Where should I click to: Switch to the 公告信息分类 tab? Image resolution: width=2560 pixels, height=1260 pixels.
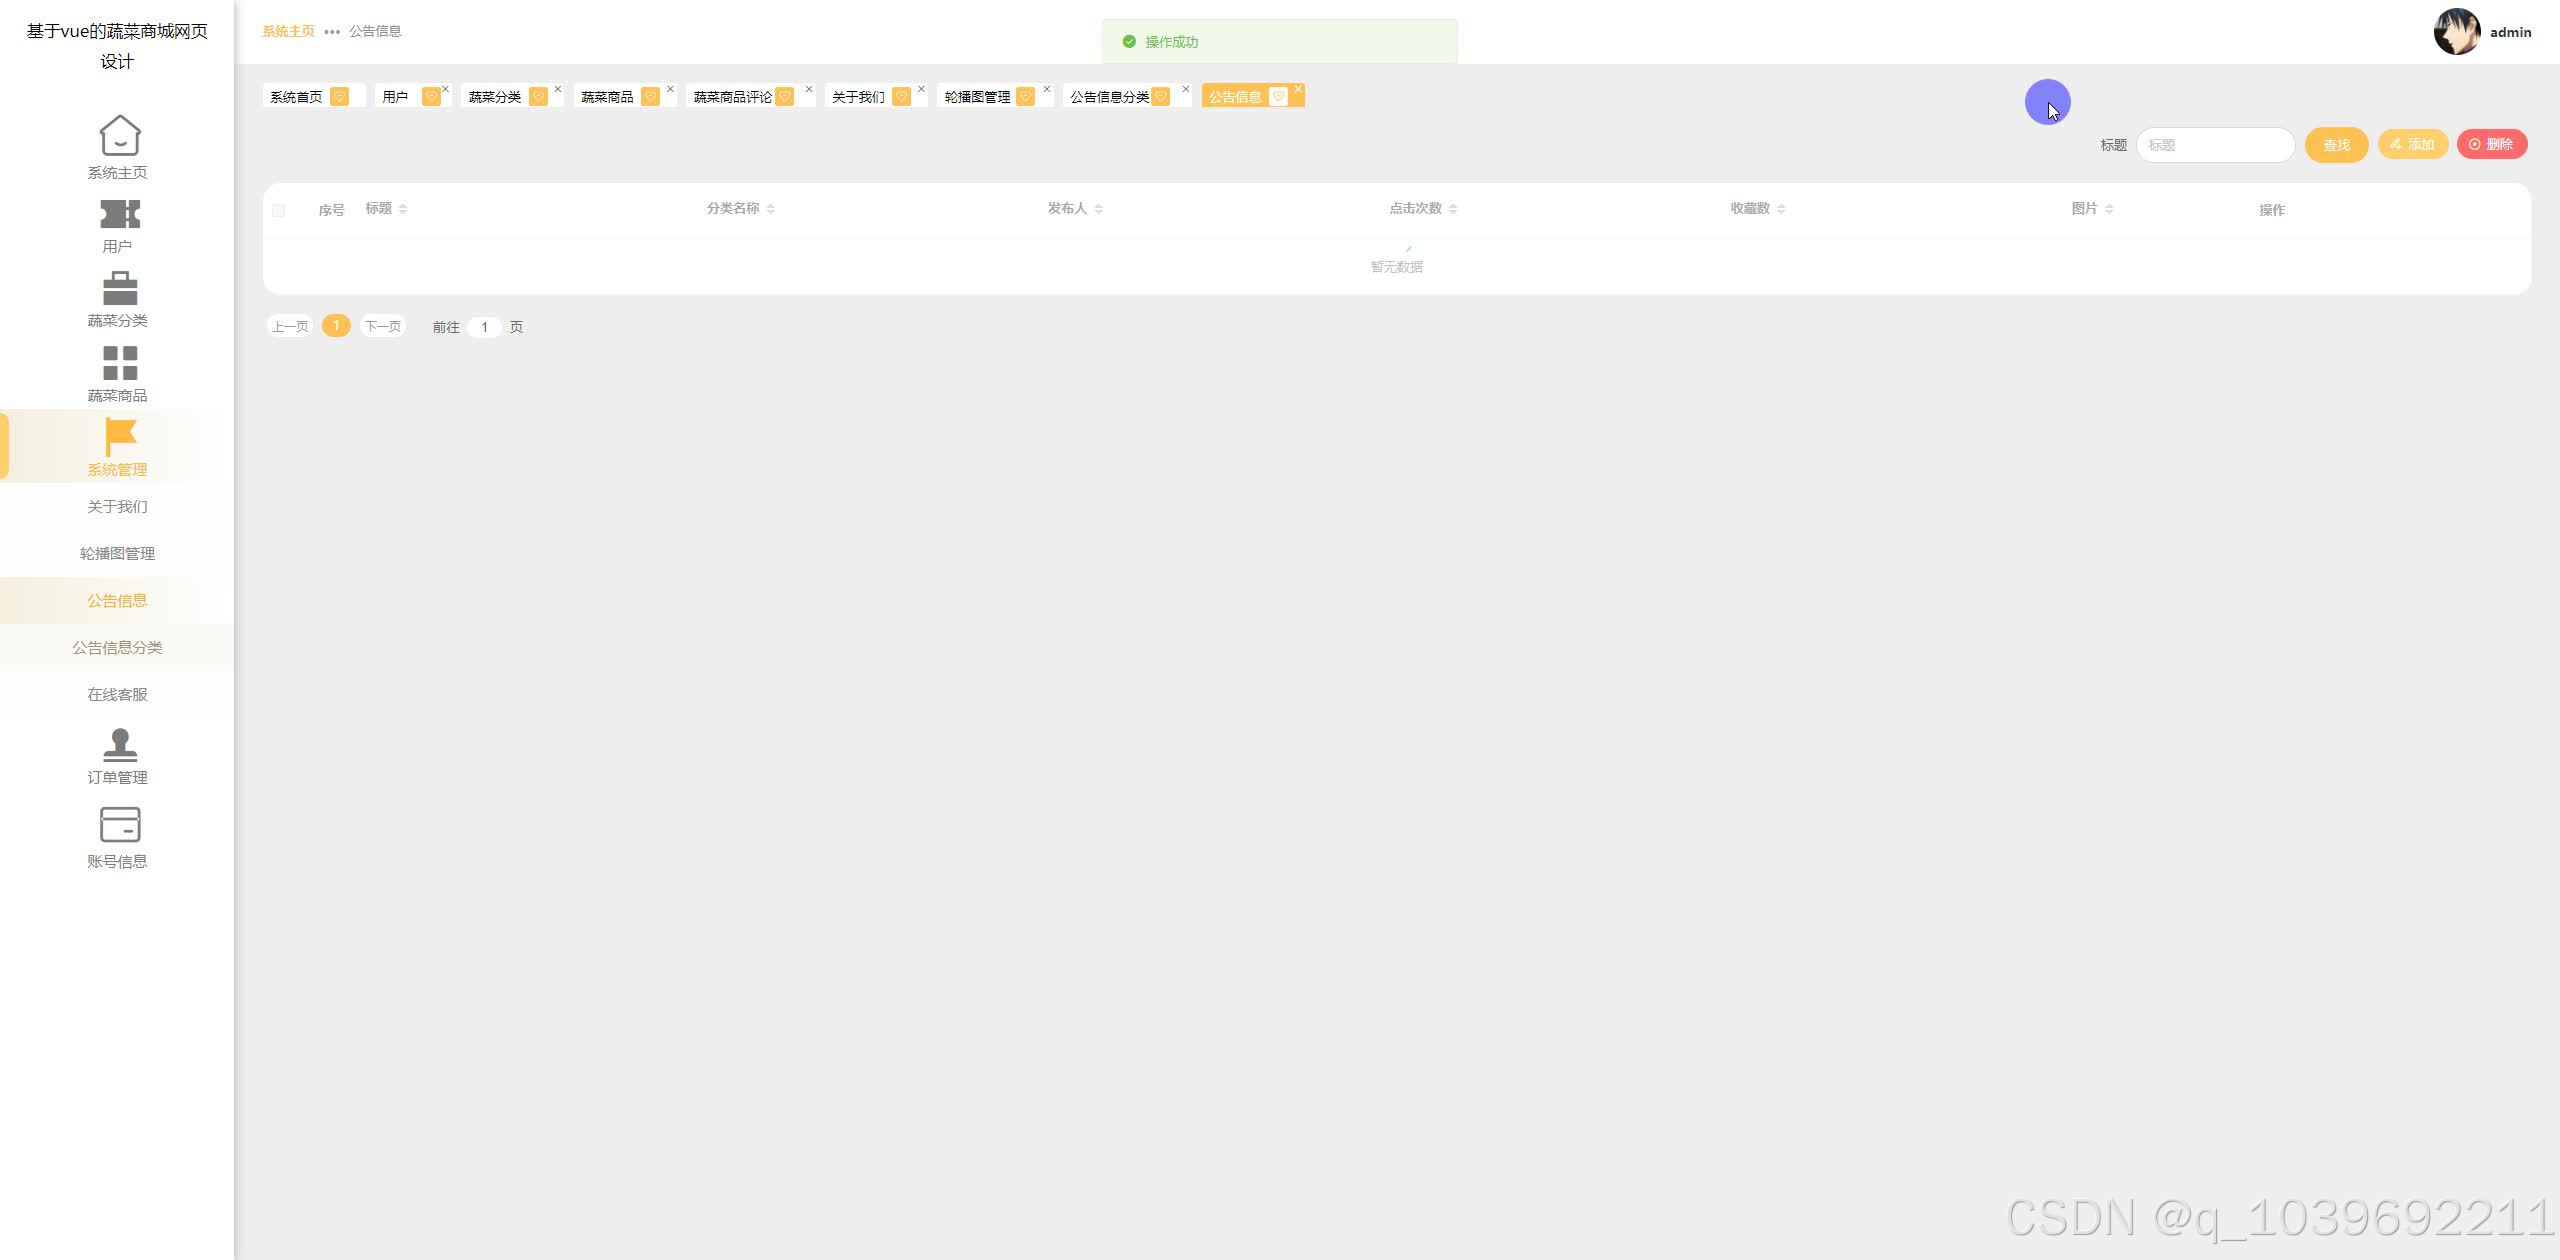pos(1109,97)
